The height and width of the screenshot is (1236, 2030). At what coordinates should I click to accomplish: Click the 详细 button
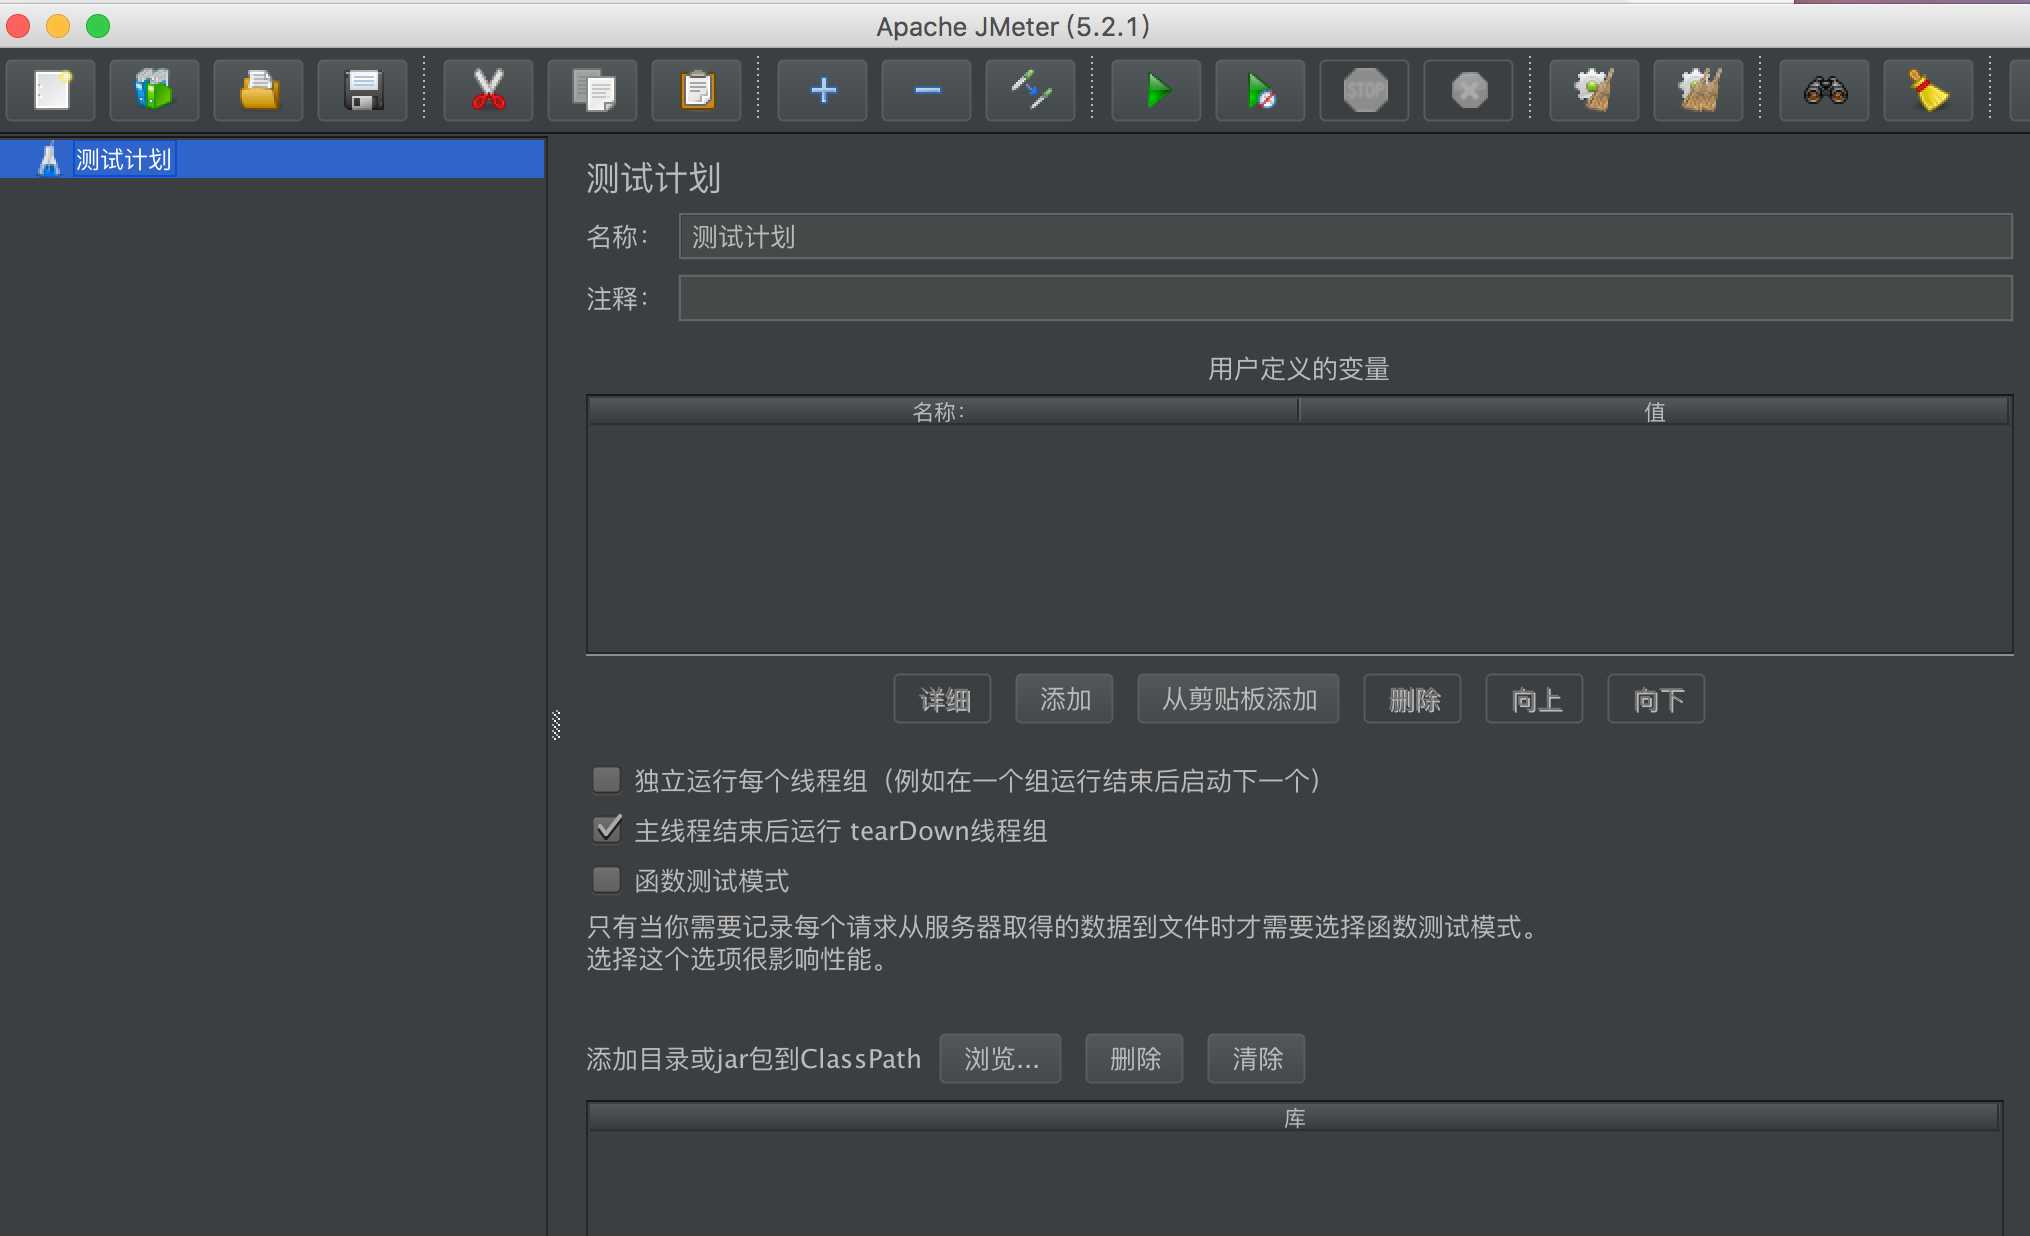click(x=942, y=699)
